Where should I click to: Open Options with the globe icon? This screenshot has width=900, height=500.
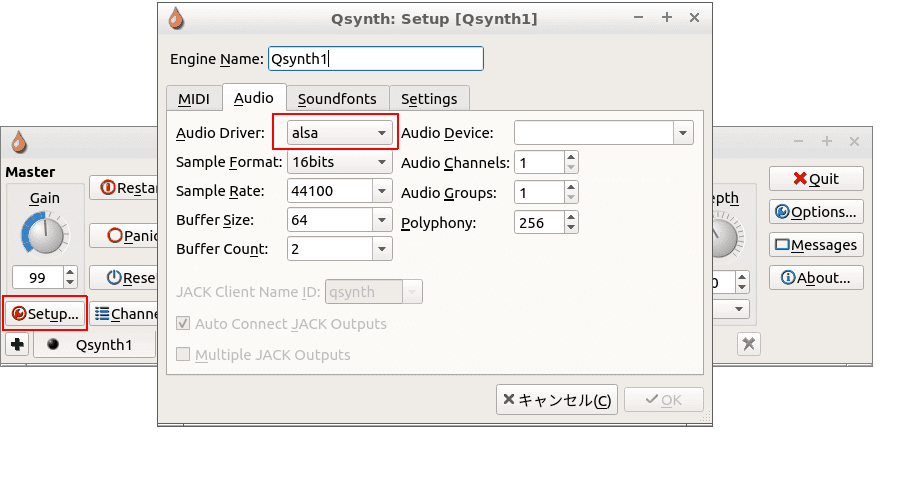click(x=815, y=212)
